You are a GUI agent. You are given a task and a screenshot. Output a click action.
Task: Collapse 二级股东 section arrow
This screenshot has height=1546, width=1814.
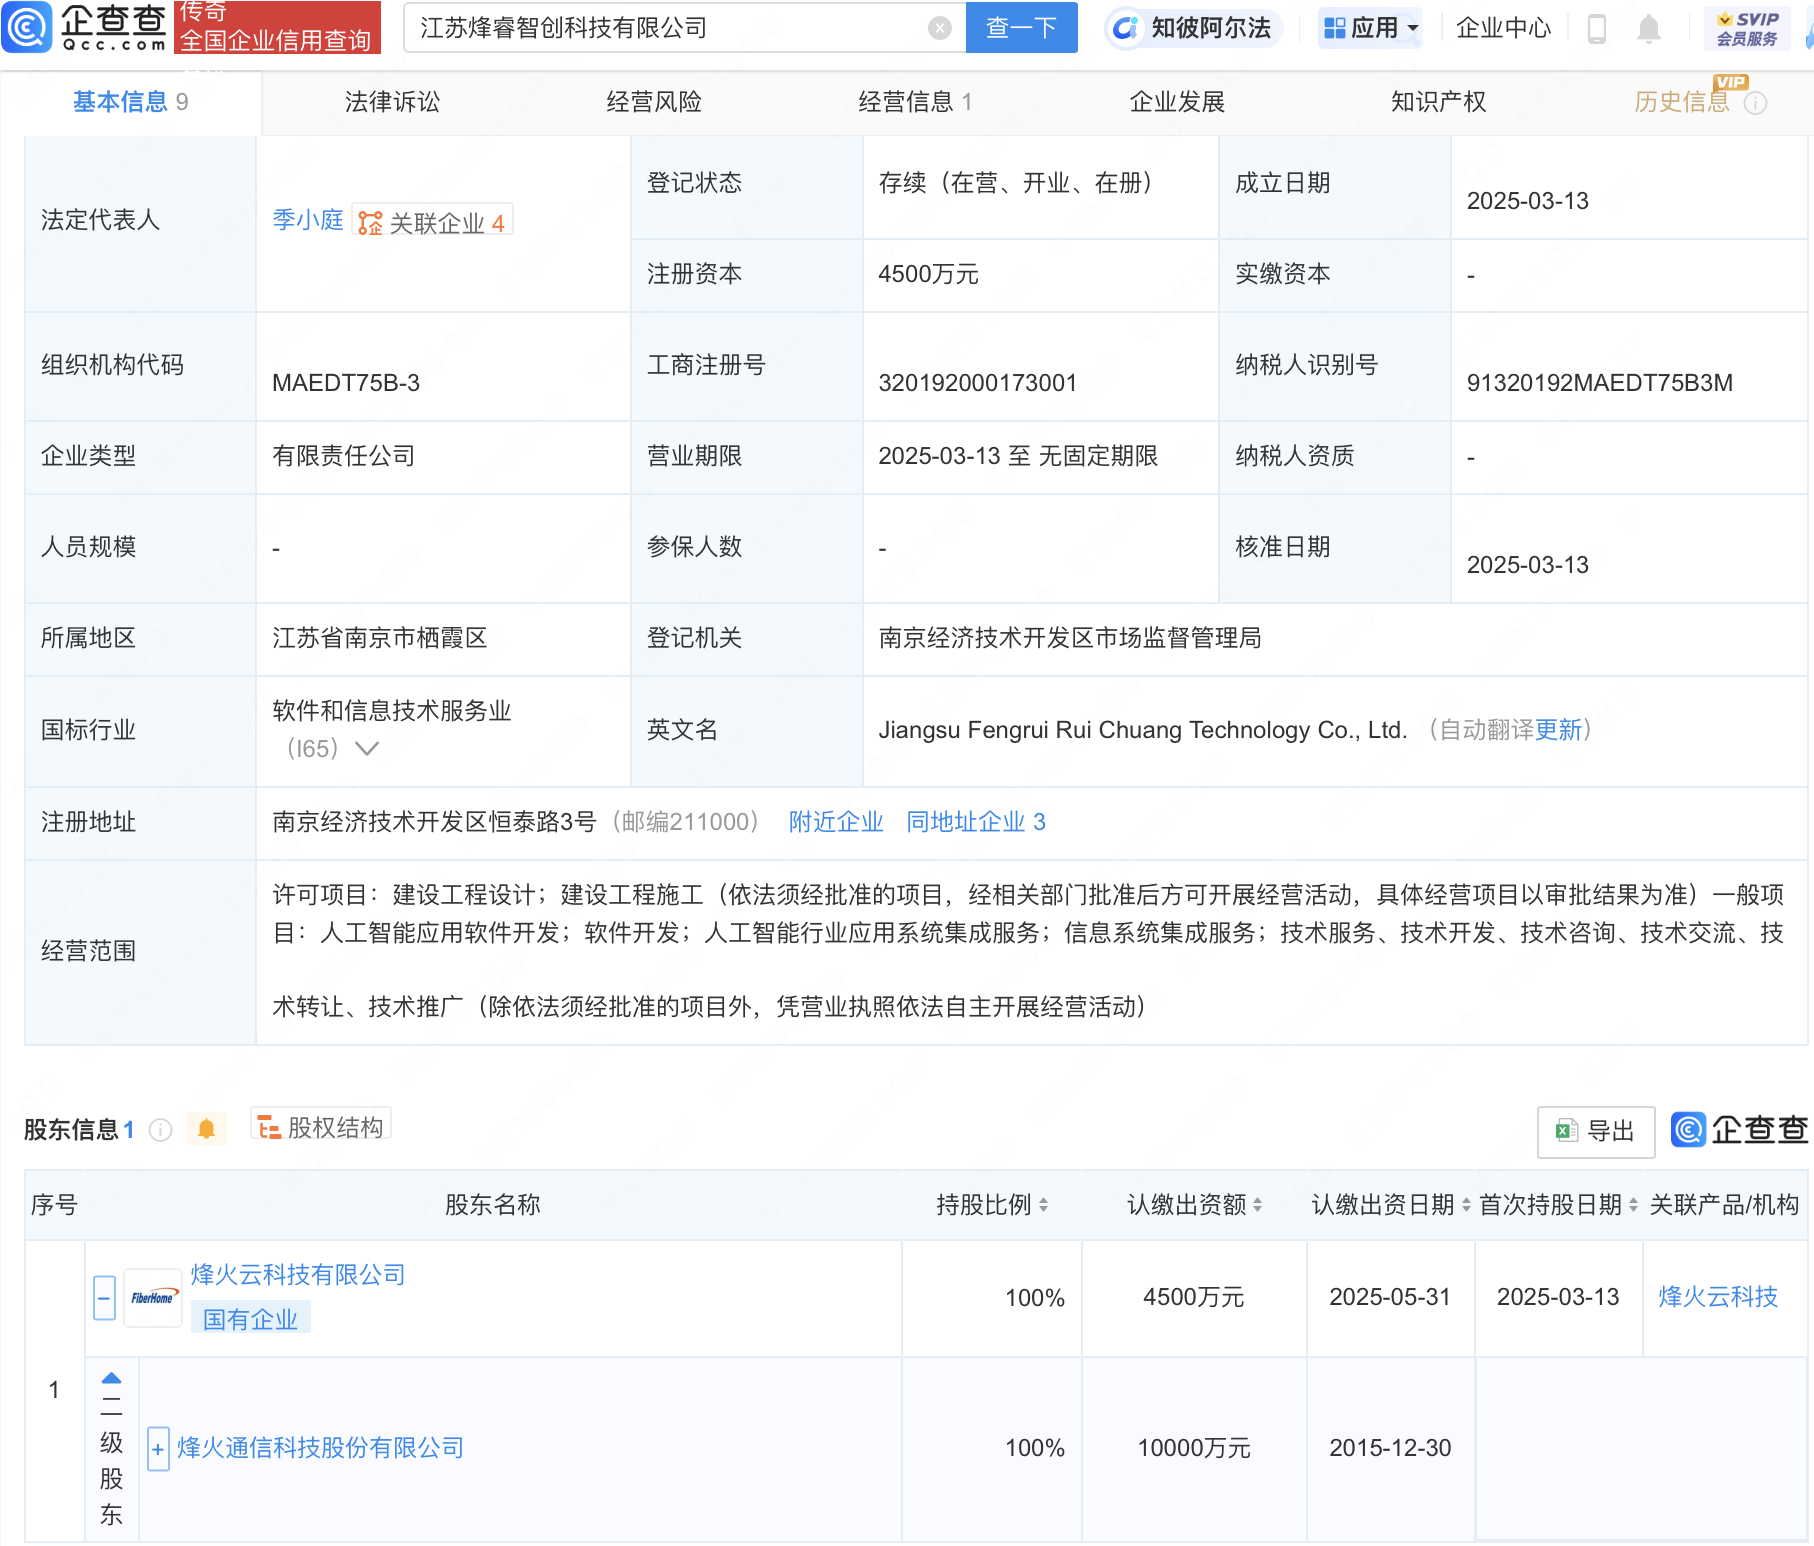coord(111,1378)
